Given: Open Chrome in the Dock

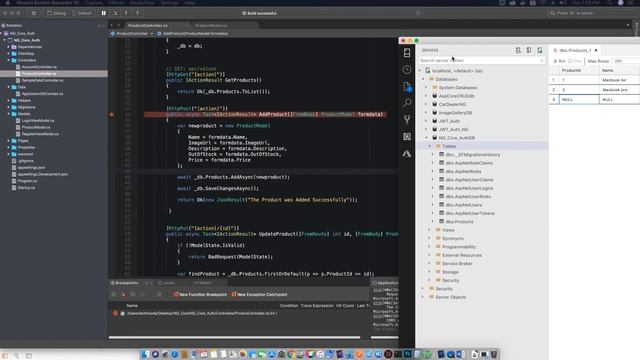Looking at the screenshot, I should pos(291,354).
